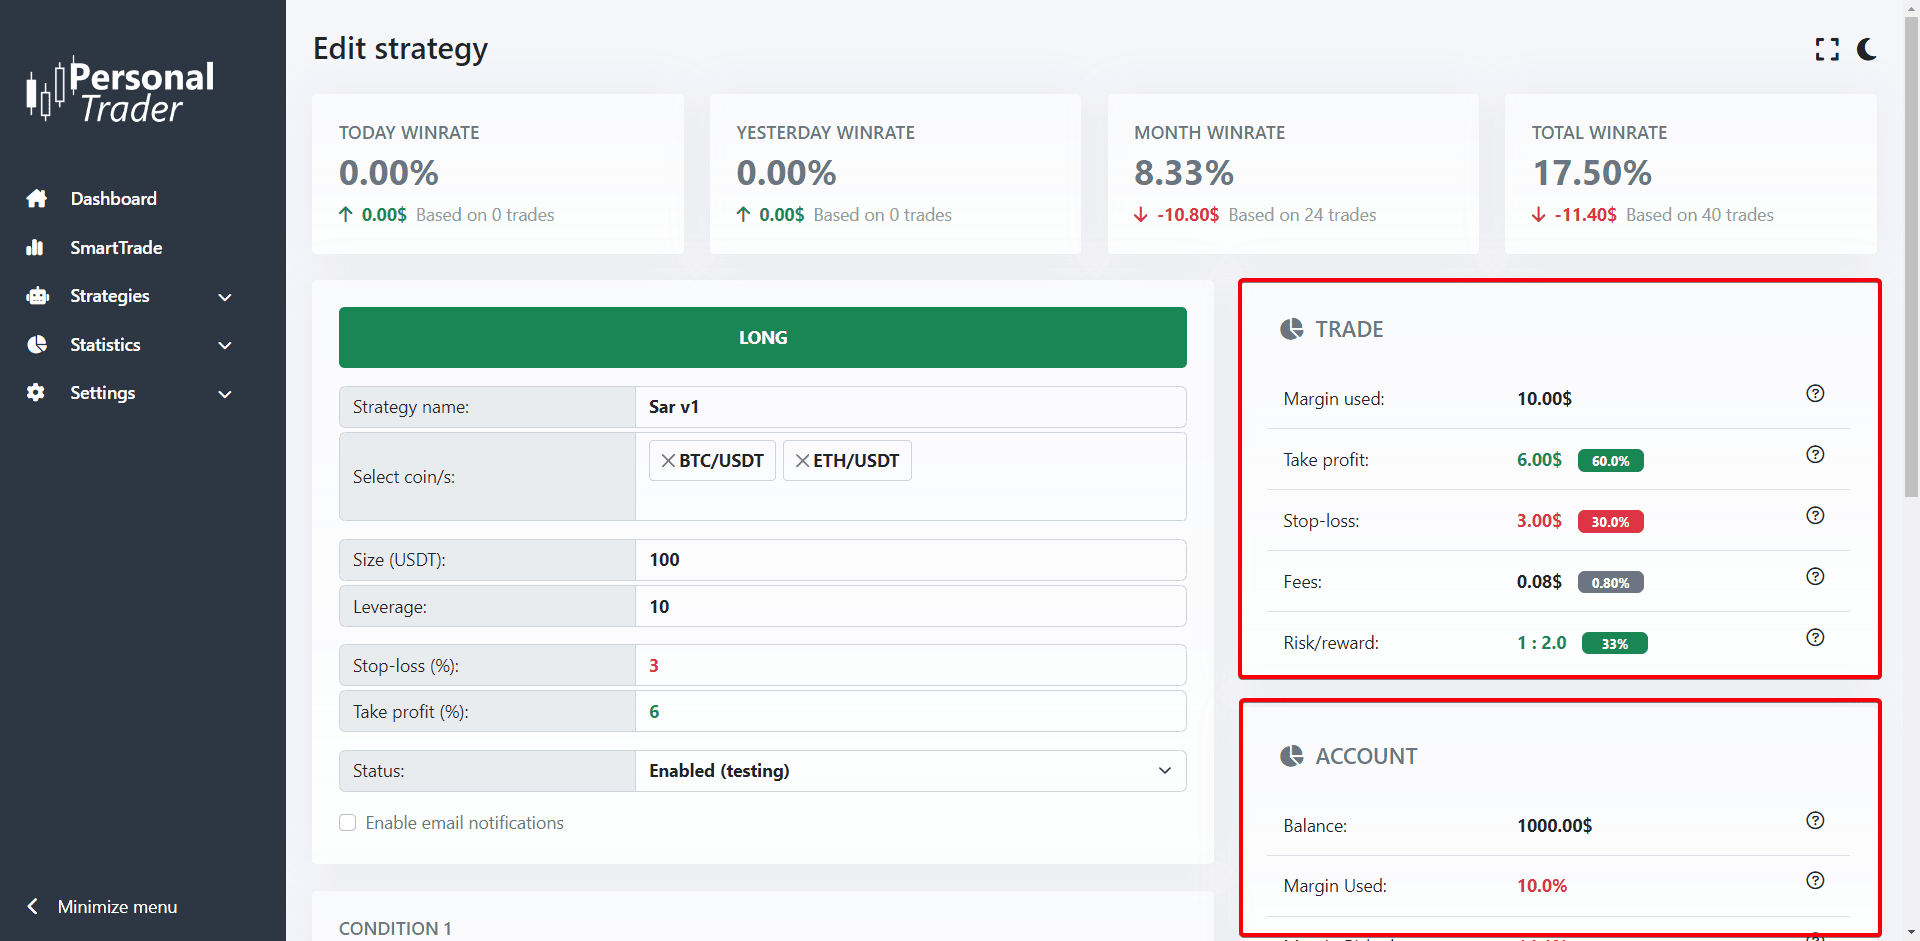
Task: Show help for Risk/reward row
Action: 1815,638
